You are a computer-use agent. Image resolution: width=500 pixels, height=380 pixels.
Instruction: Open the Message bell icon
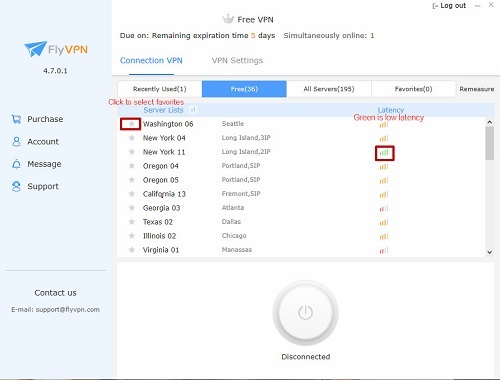[x=16, y=164]
